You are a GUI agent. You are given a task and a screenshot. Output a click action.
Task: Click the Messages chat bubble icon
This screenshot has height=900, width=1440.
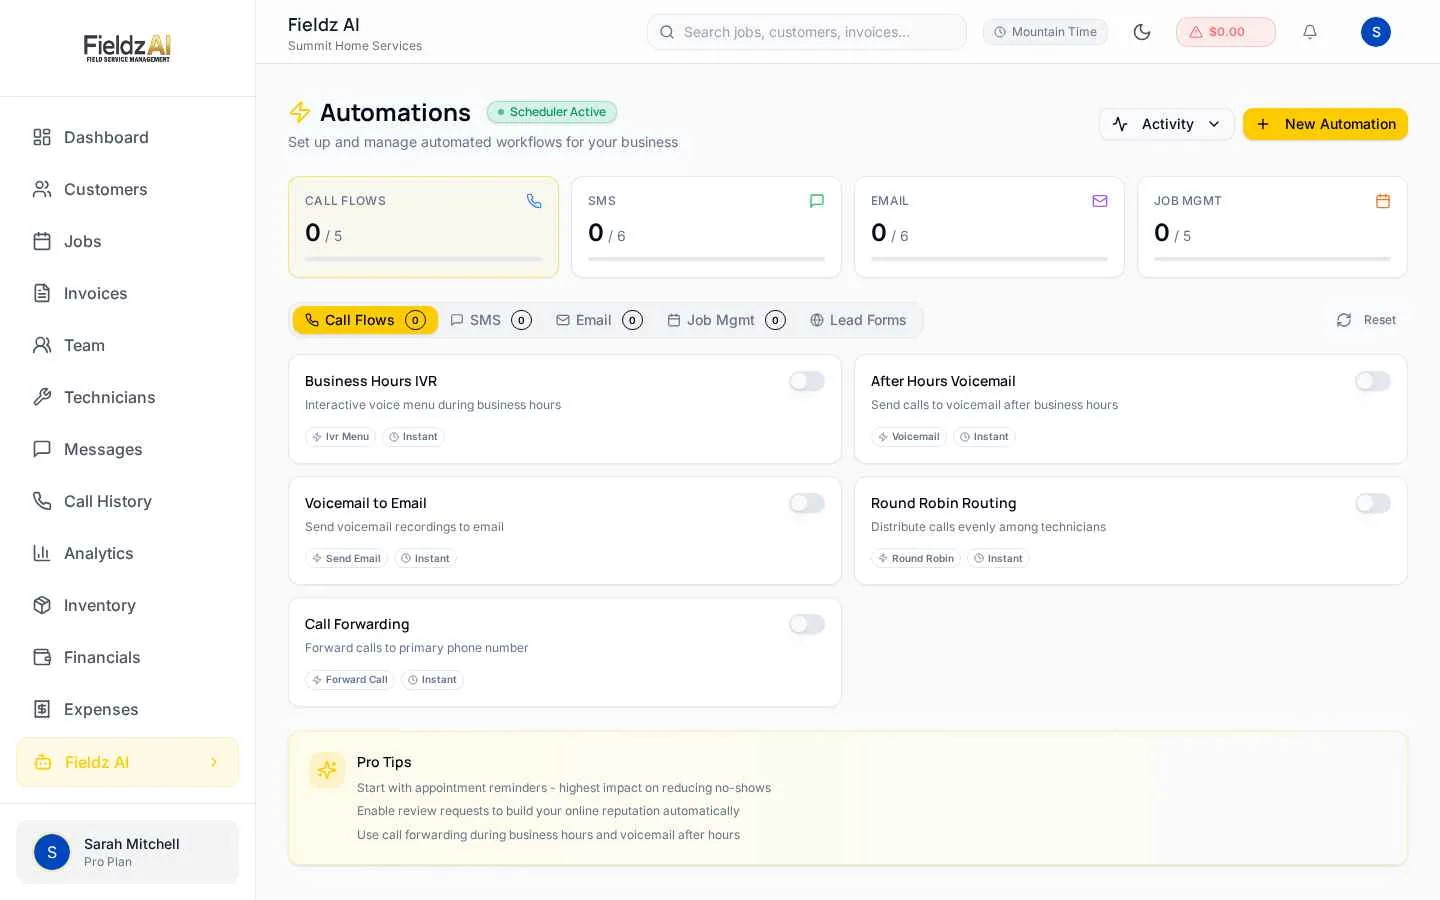pos(42,449)
